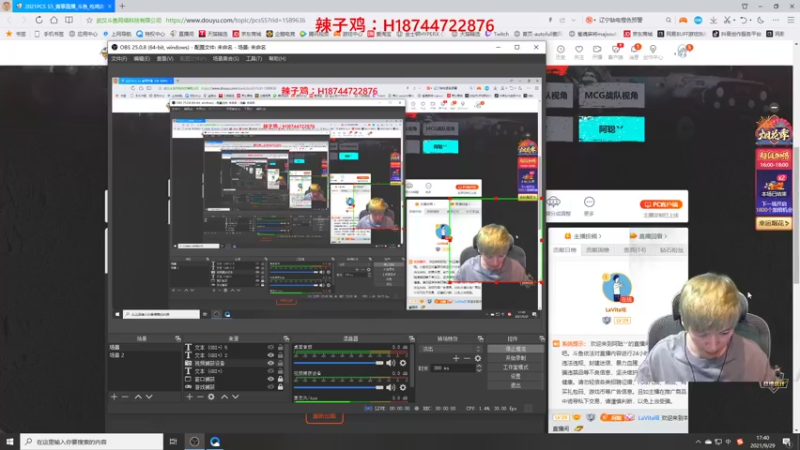Open the Windows Start menu
800x450 pixels.
click(x=10, y=441)
